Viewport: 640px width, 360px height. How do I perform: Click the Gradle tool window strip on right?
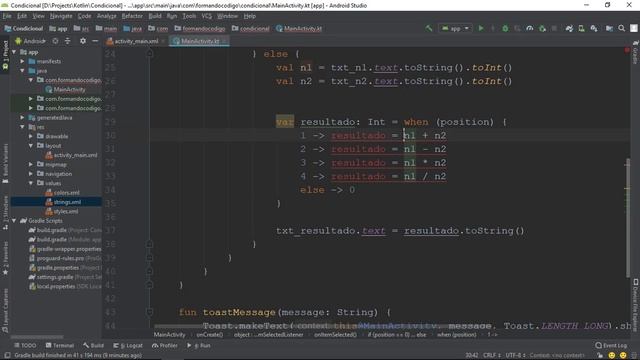636,52
